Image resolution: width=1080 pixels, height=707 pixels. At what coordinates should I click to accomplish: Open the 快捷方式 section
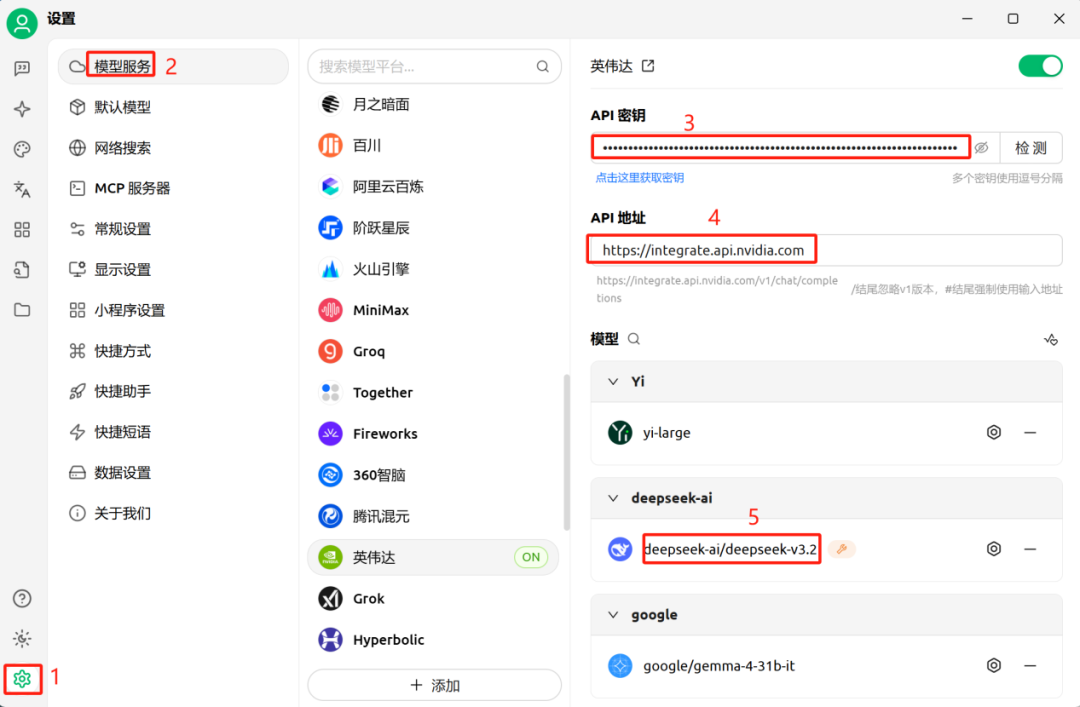coord(174,351)
